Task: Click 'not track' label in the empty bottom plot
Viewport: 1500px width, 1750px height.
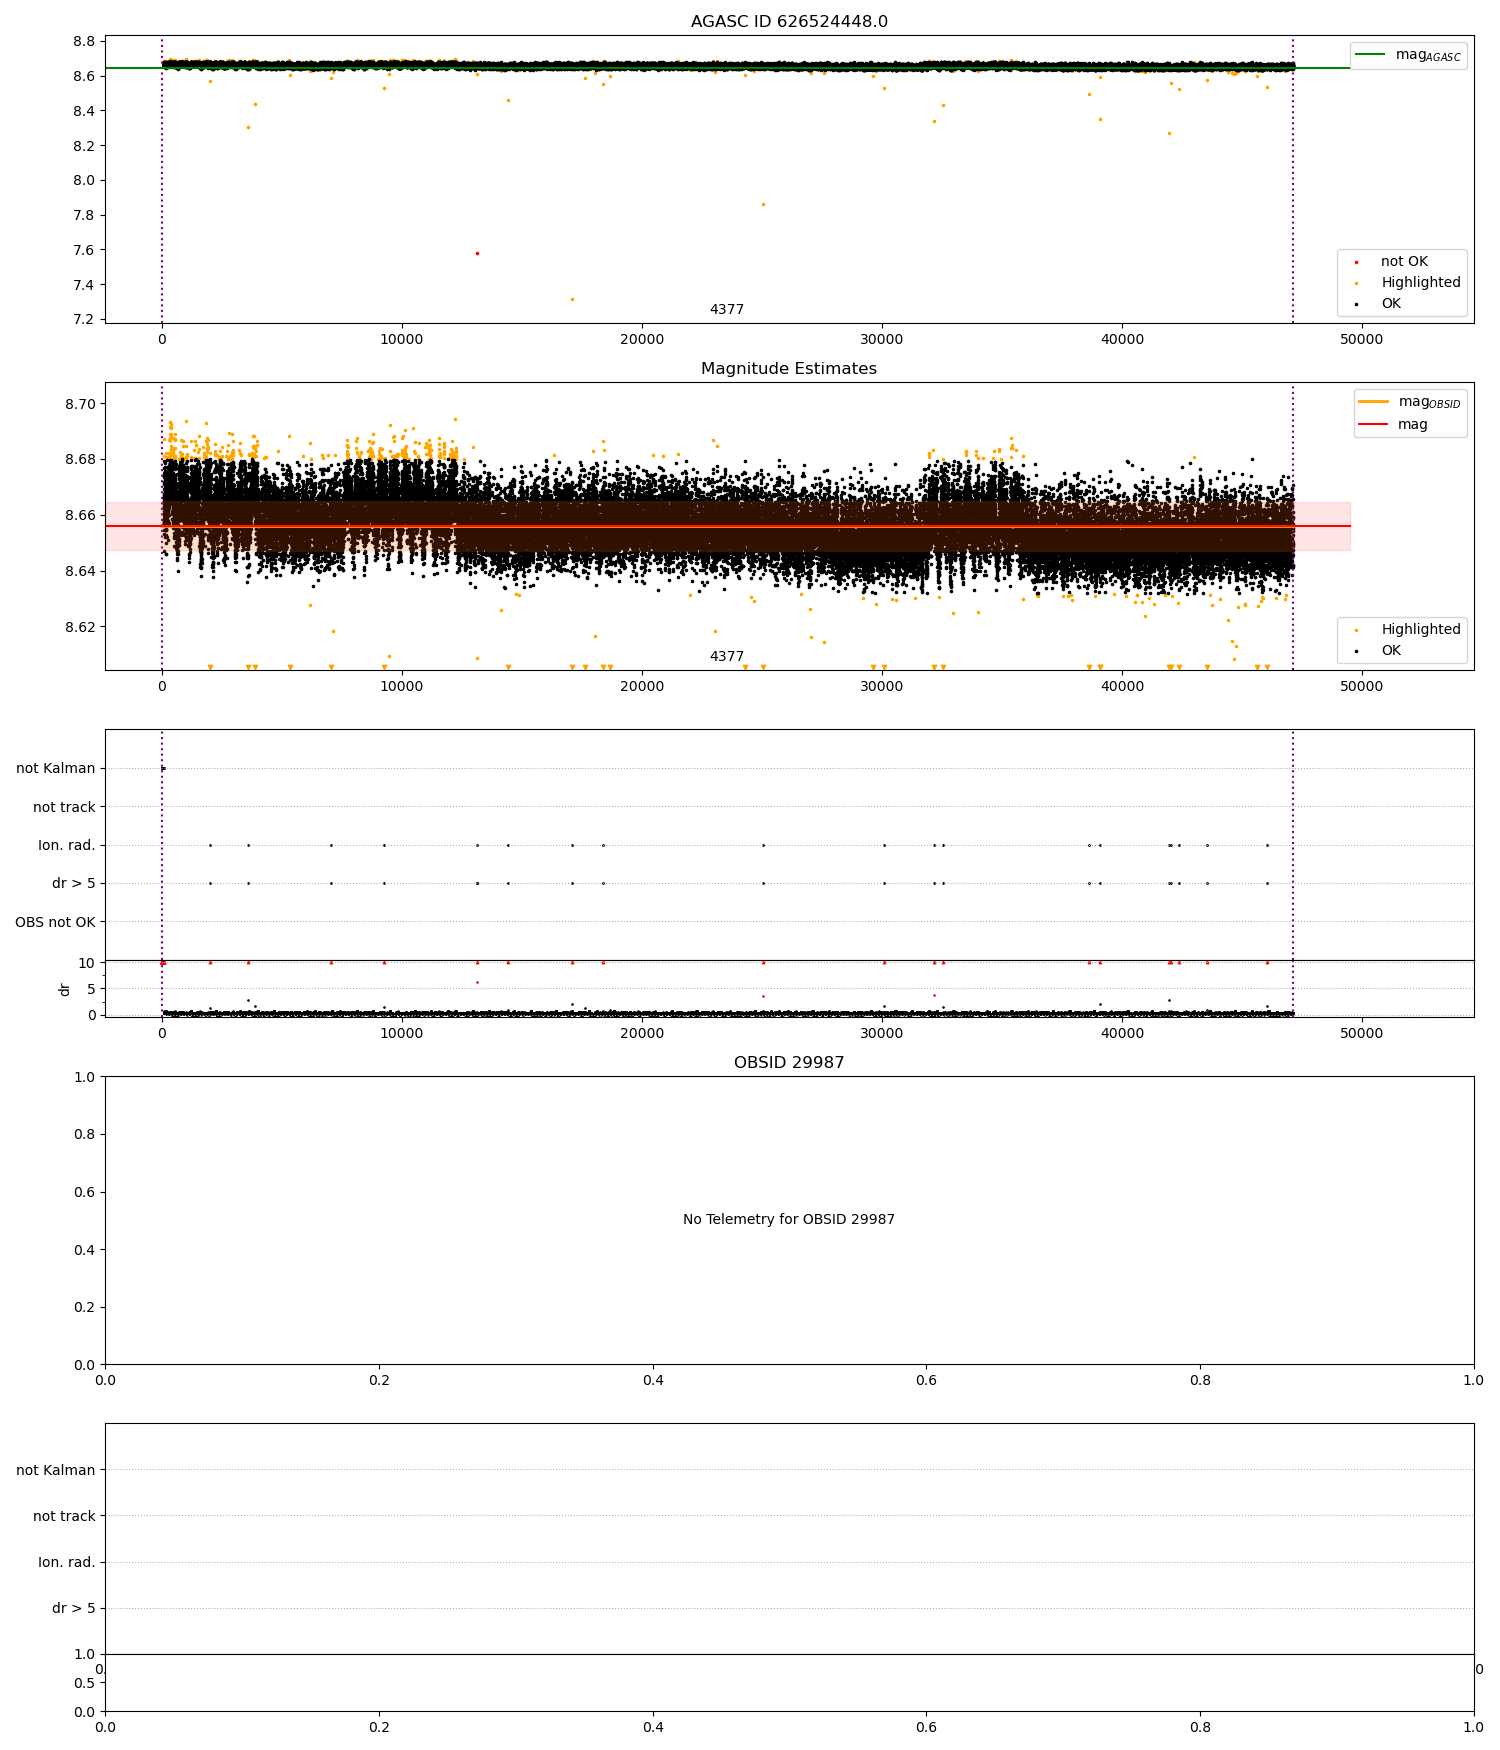Action: pyautogui.click(x=64, y=1516)
